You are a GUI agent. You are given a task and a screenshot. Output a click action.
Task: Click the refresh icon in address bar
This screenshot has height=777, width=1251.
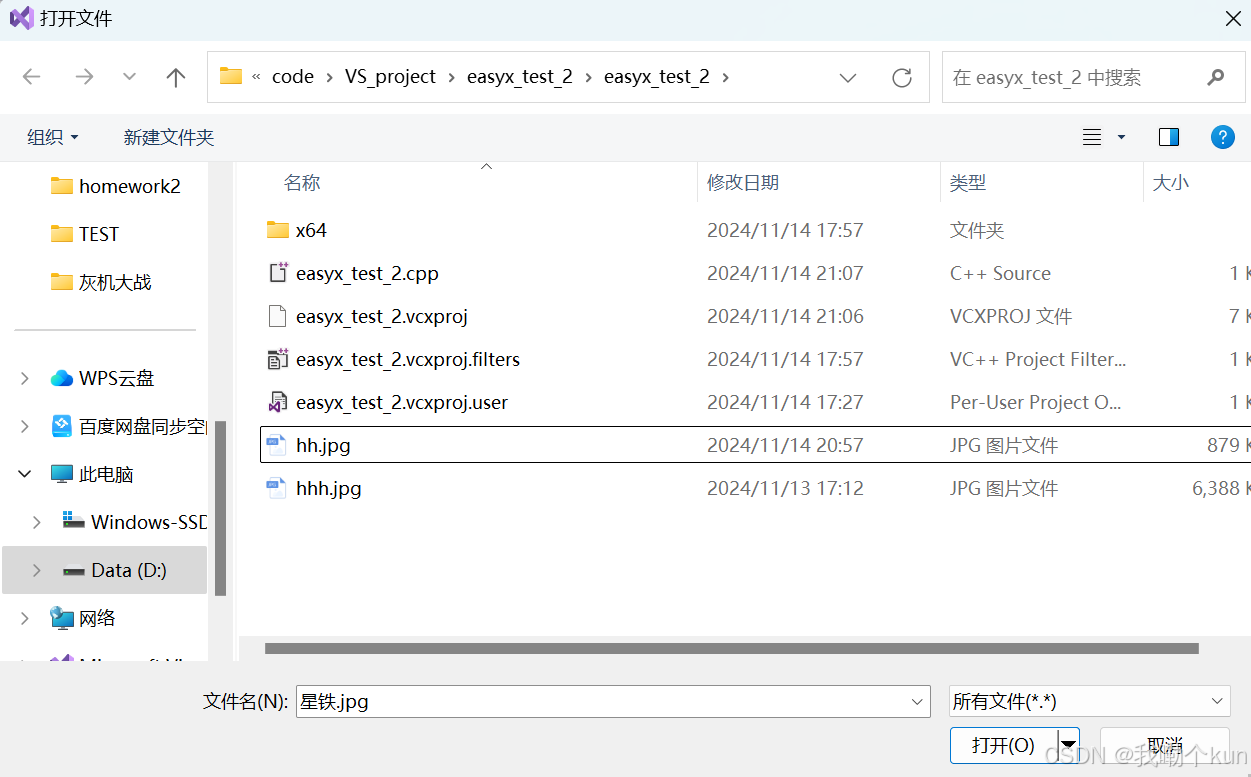(901, 77)
